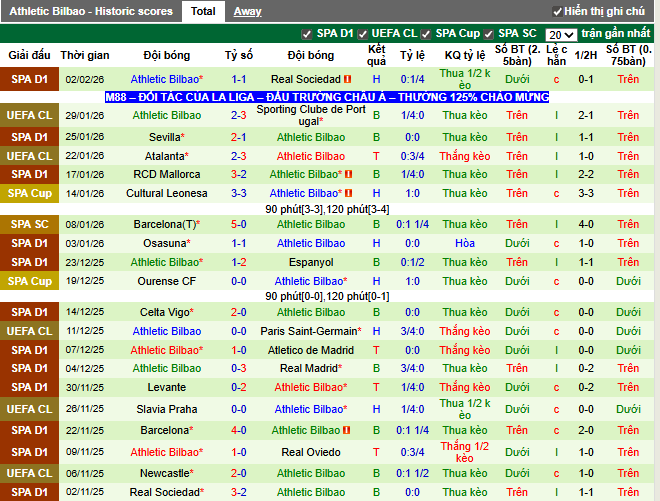Click the note 90 phút[0-0],120 phút[0-1]
This screenshot has height=501, width=660.
[x=327, y=296]
